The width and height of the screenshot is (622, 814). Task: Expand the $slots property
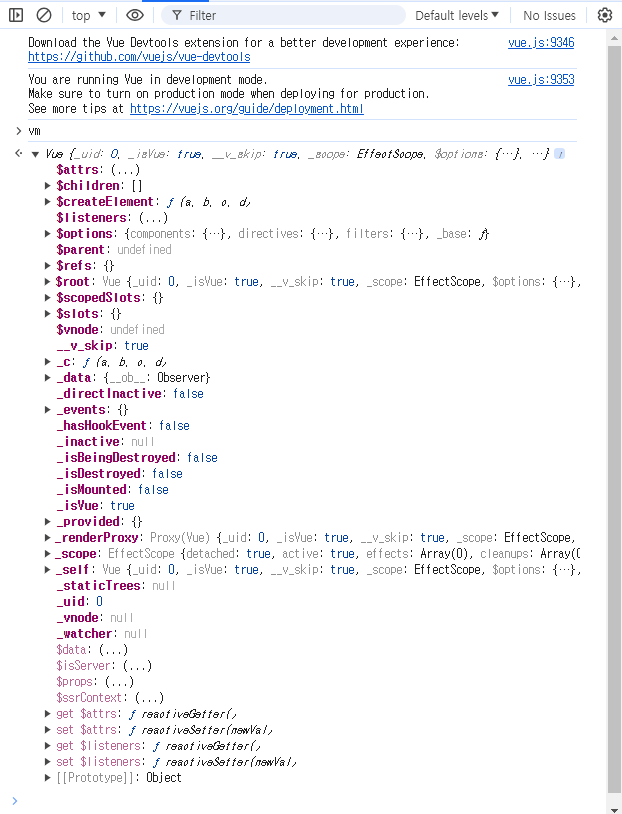[47, 314]
